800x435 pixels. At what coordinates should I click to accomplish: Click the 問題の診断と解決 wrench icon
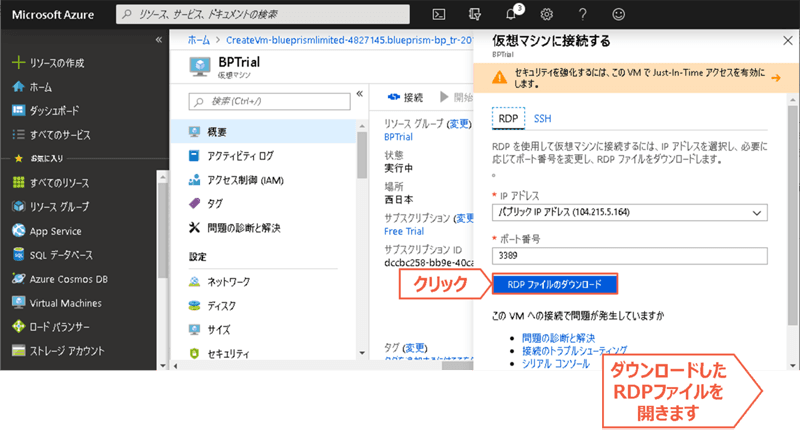coord(194,227)
